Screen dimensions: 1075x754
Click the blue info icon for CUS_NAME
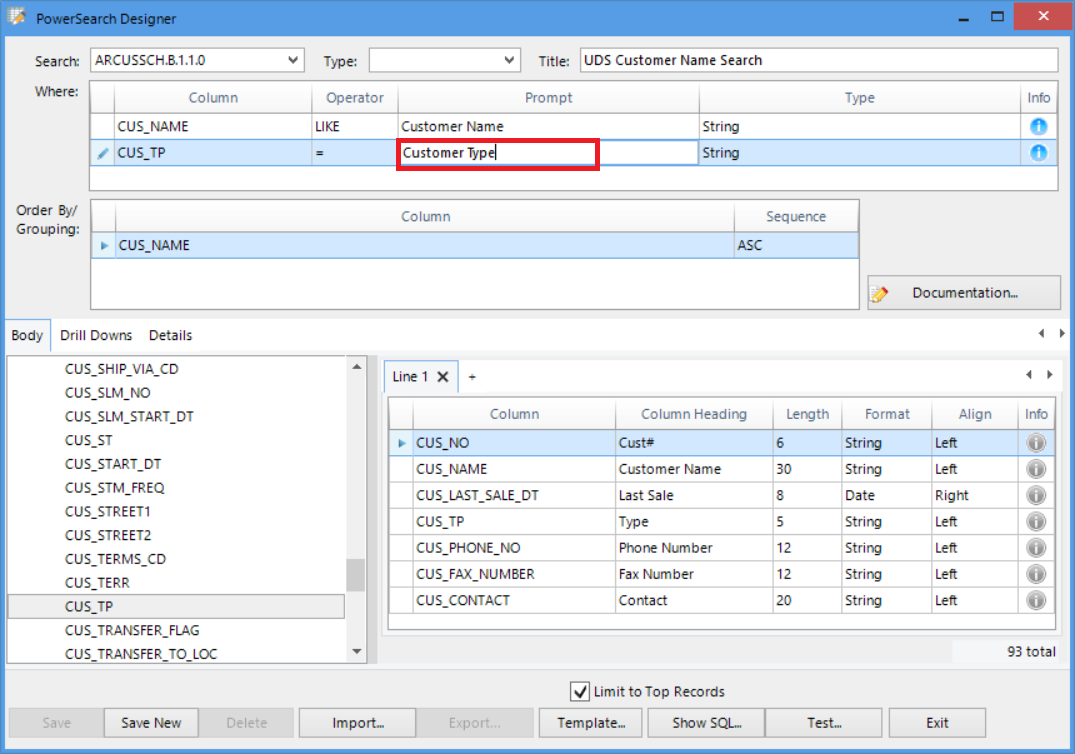coord(1038,127)
